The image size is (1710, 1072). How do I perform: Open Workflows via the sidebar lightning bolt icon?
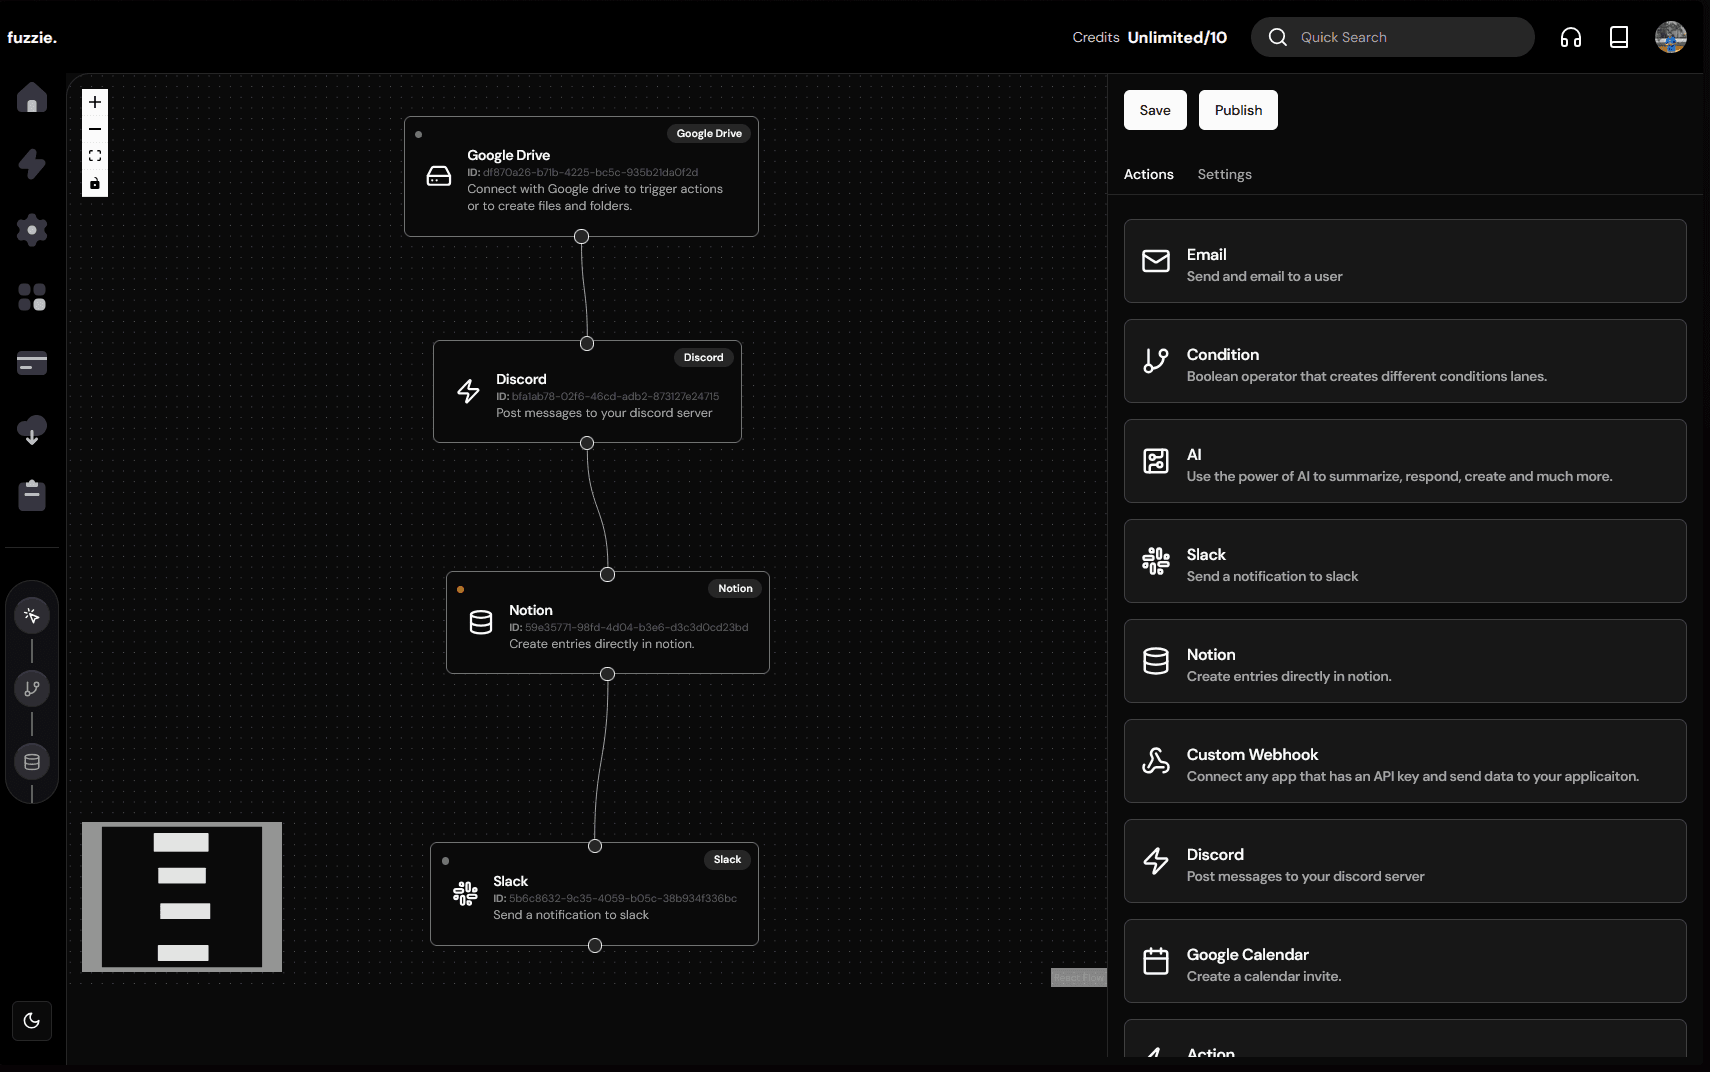point(32,164)
